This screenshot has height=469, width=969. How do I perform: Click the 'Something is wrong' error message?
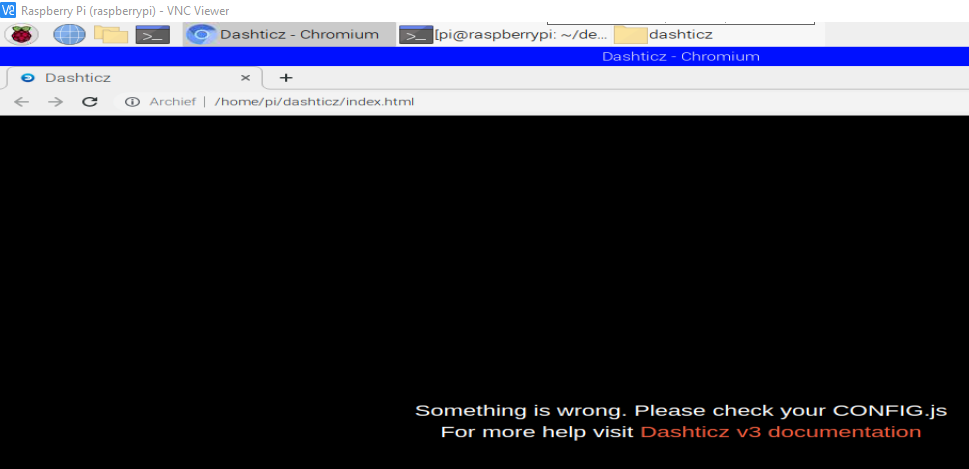pos(681,411)
